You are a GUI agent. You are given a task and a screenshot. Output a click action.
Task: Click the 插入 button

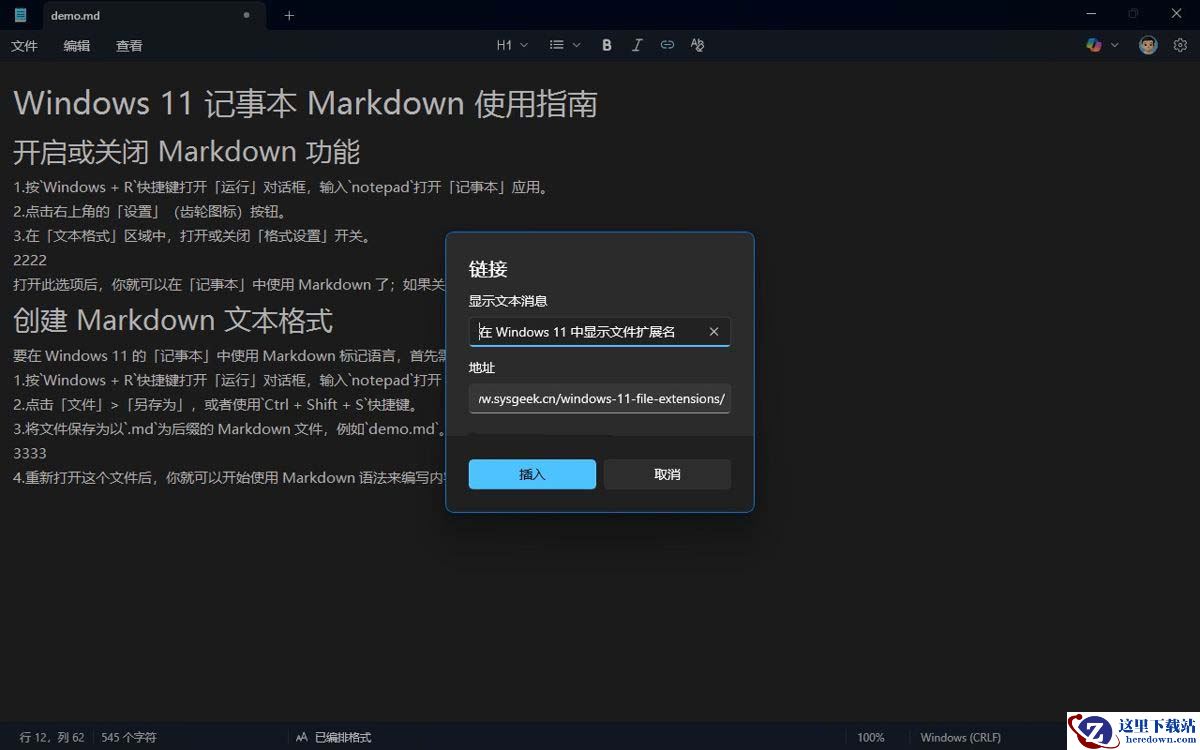tap(532, 474)
